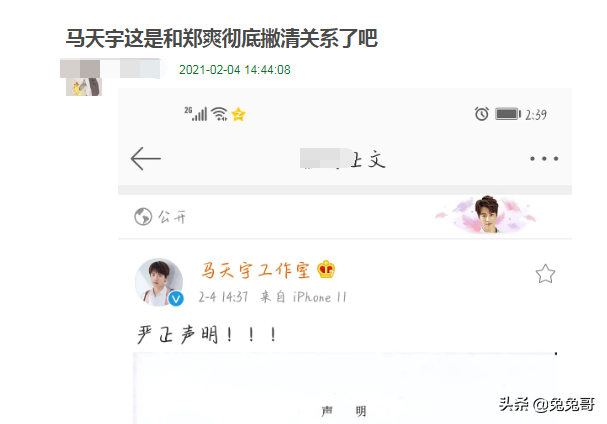Viewport: 607px width, 424px height.
Task: Click the yellow star status icon
Action: [238, 114]
